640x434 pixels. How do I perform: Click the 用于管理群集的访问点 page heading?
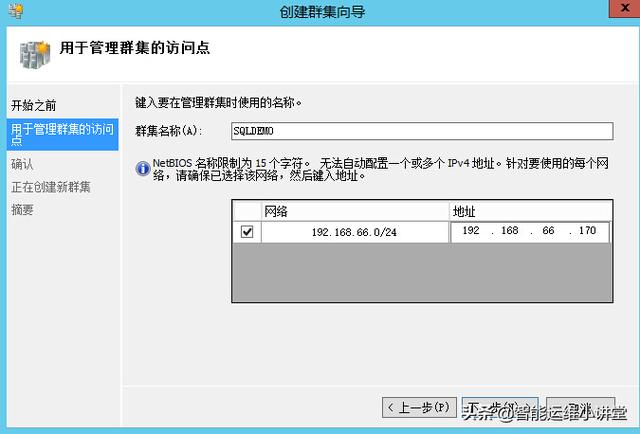click(x=135, y=48)
